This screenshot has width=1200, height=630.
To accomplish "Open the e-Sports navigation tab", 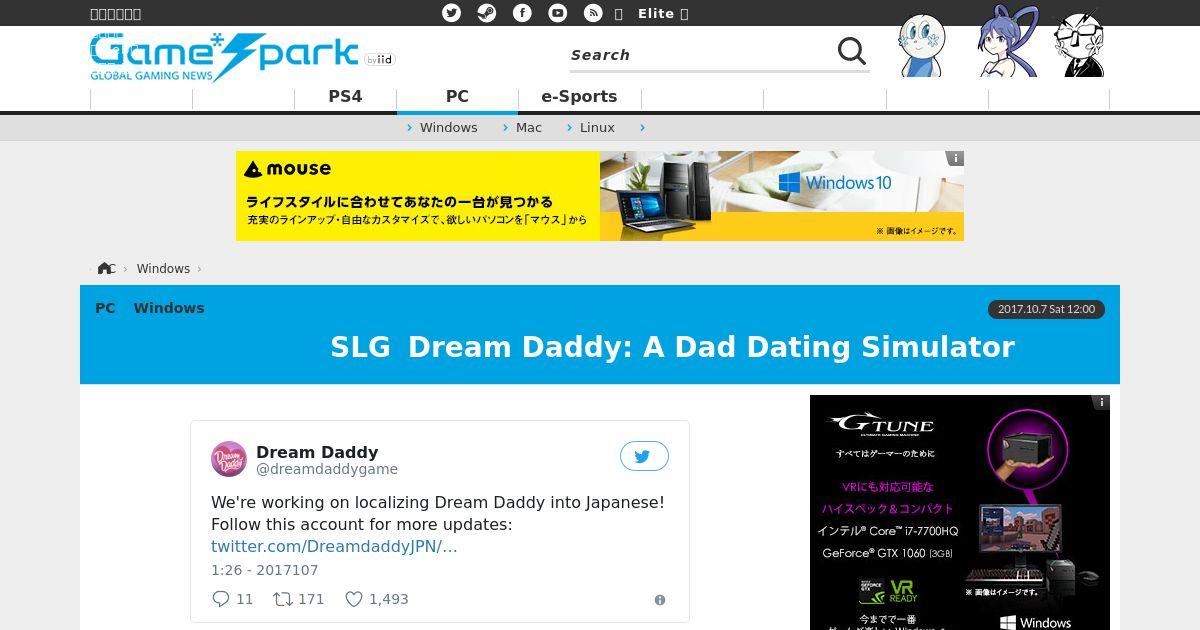I will coord(579,97).
